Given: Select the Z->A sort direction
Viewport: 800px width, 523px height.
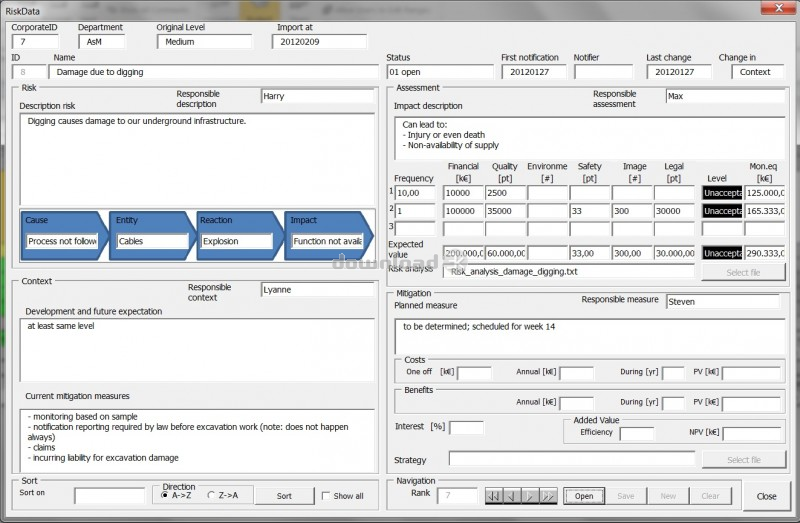Looking at the screenshot, I should click(211, 495).
